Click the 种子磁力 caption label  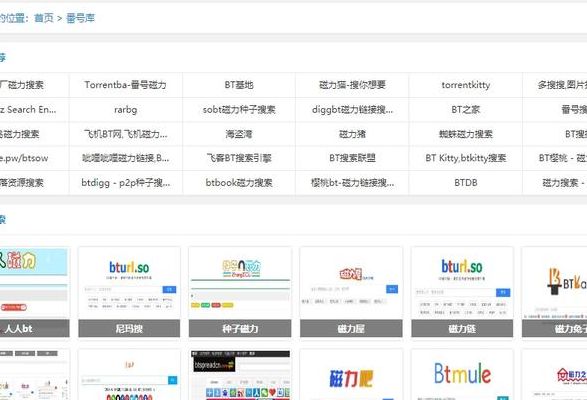pos(240,328)
